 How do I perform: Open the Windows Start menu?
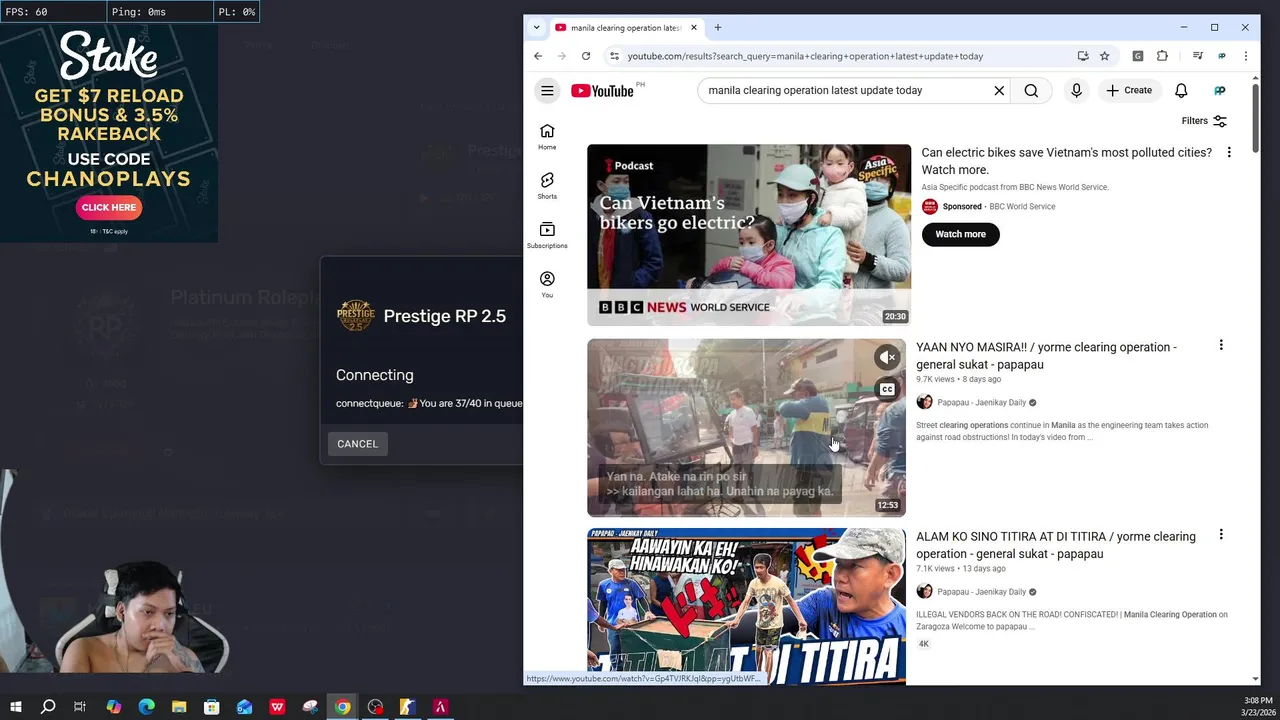click(15, 707)
